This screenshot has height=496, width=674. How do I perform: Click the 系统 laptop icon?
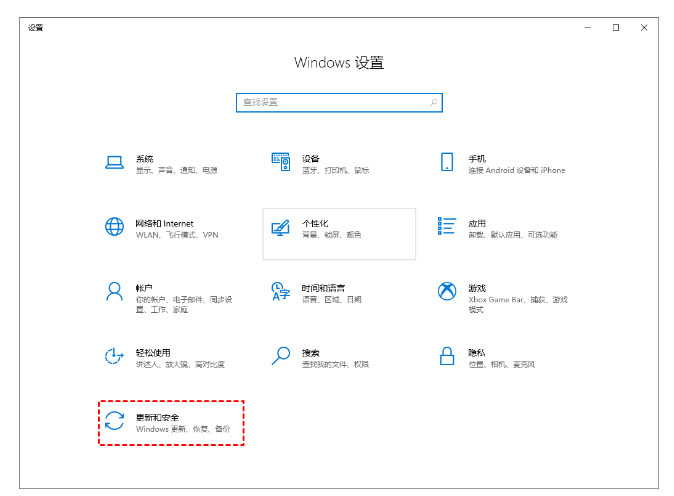pyautogui.click(x=114, y=162)
